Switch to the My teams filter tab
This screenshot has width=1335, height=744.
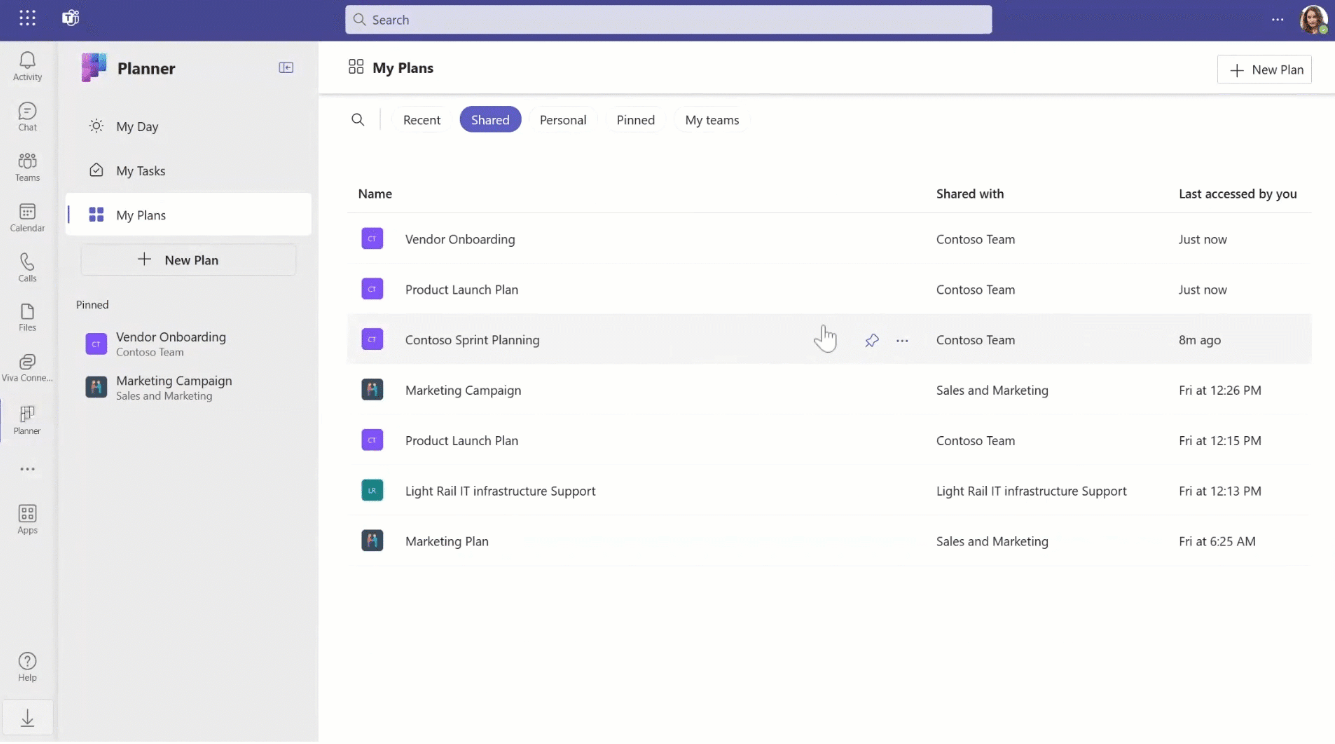[x=712, y=120]
